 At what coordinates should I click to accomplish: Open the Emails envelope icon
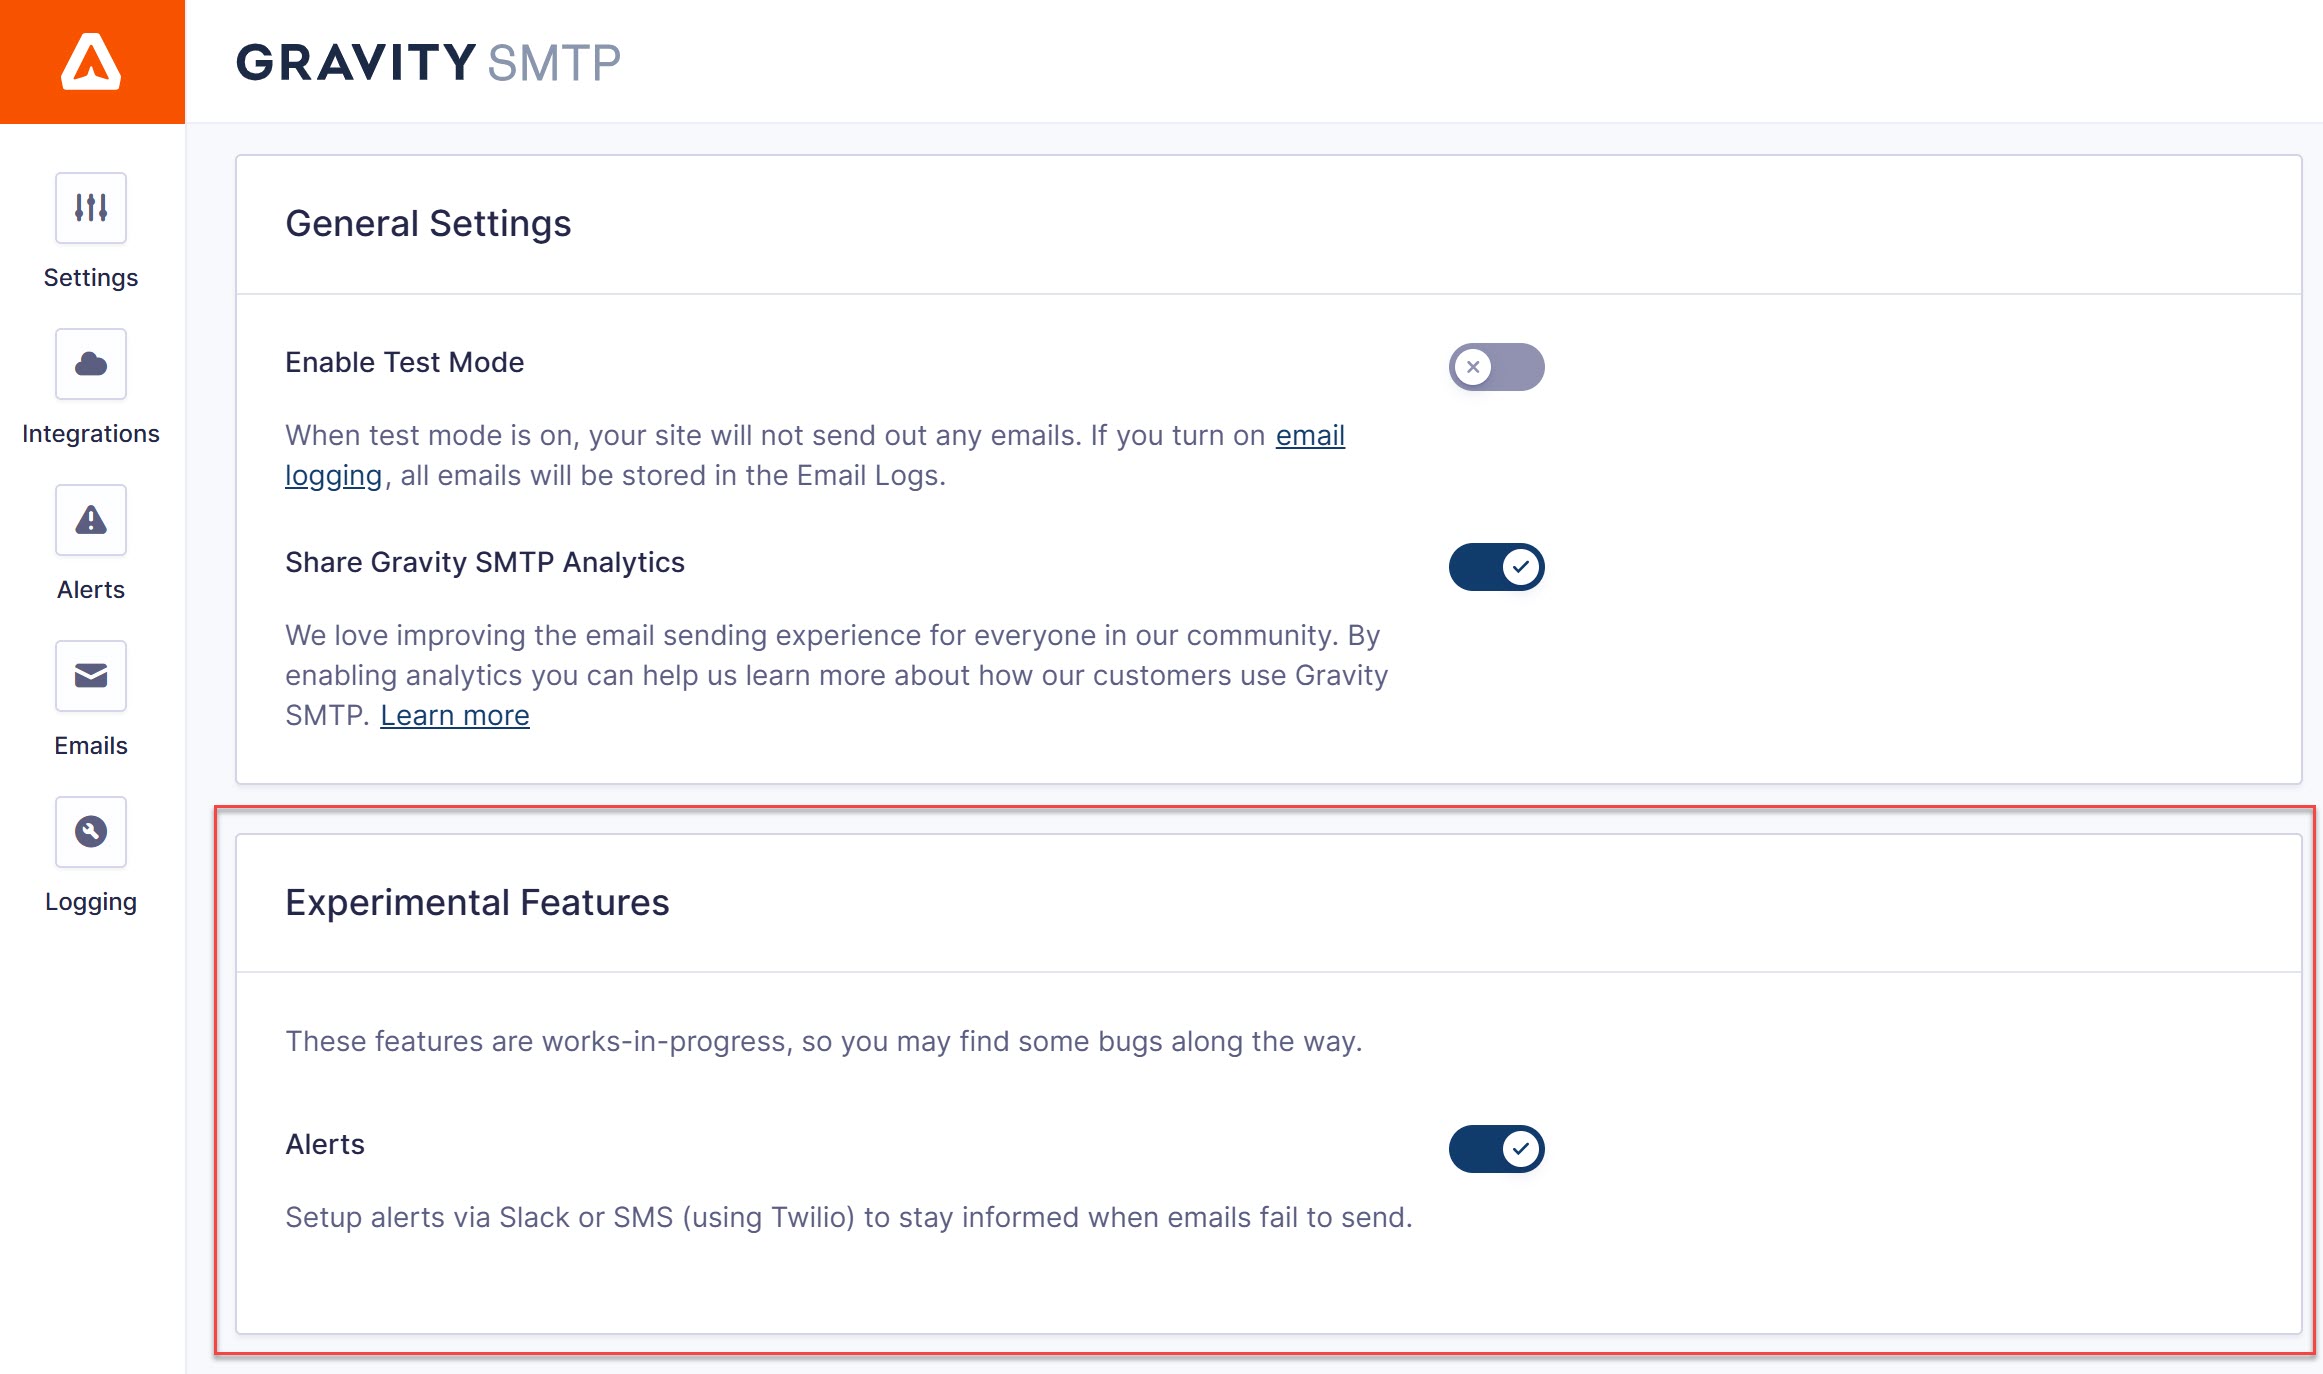pyautogui.click(x=91, y=676)
